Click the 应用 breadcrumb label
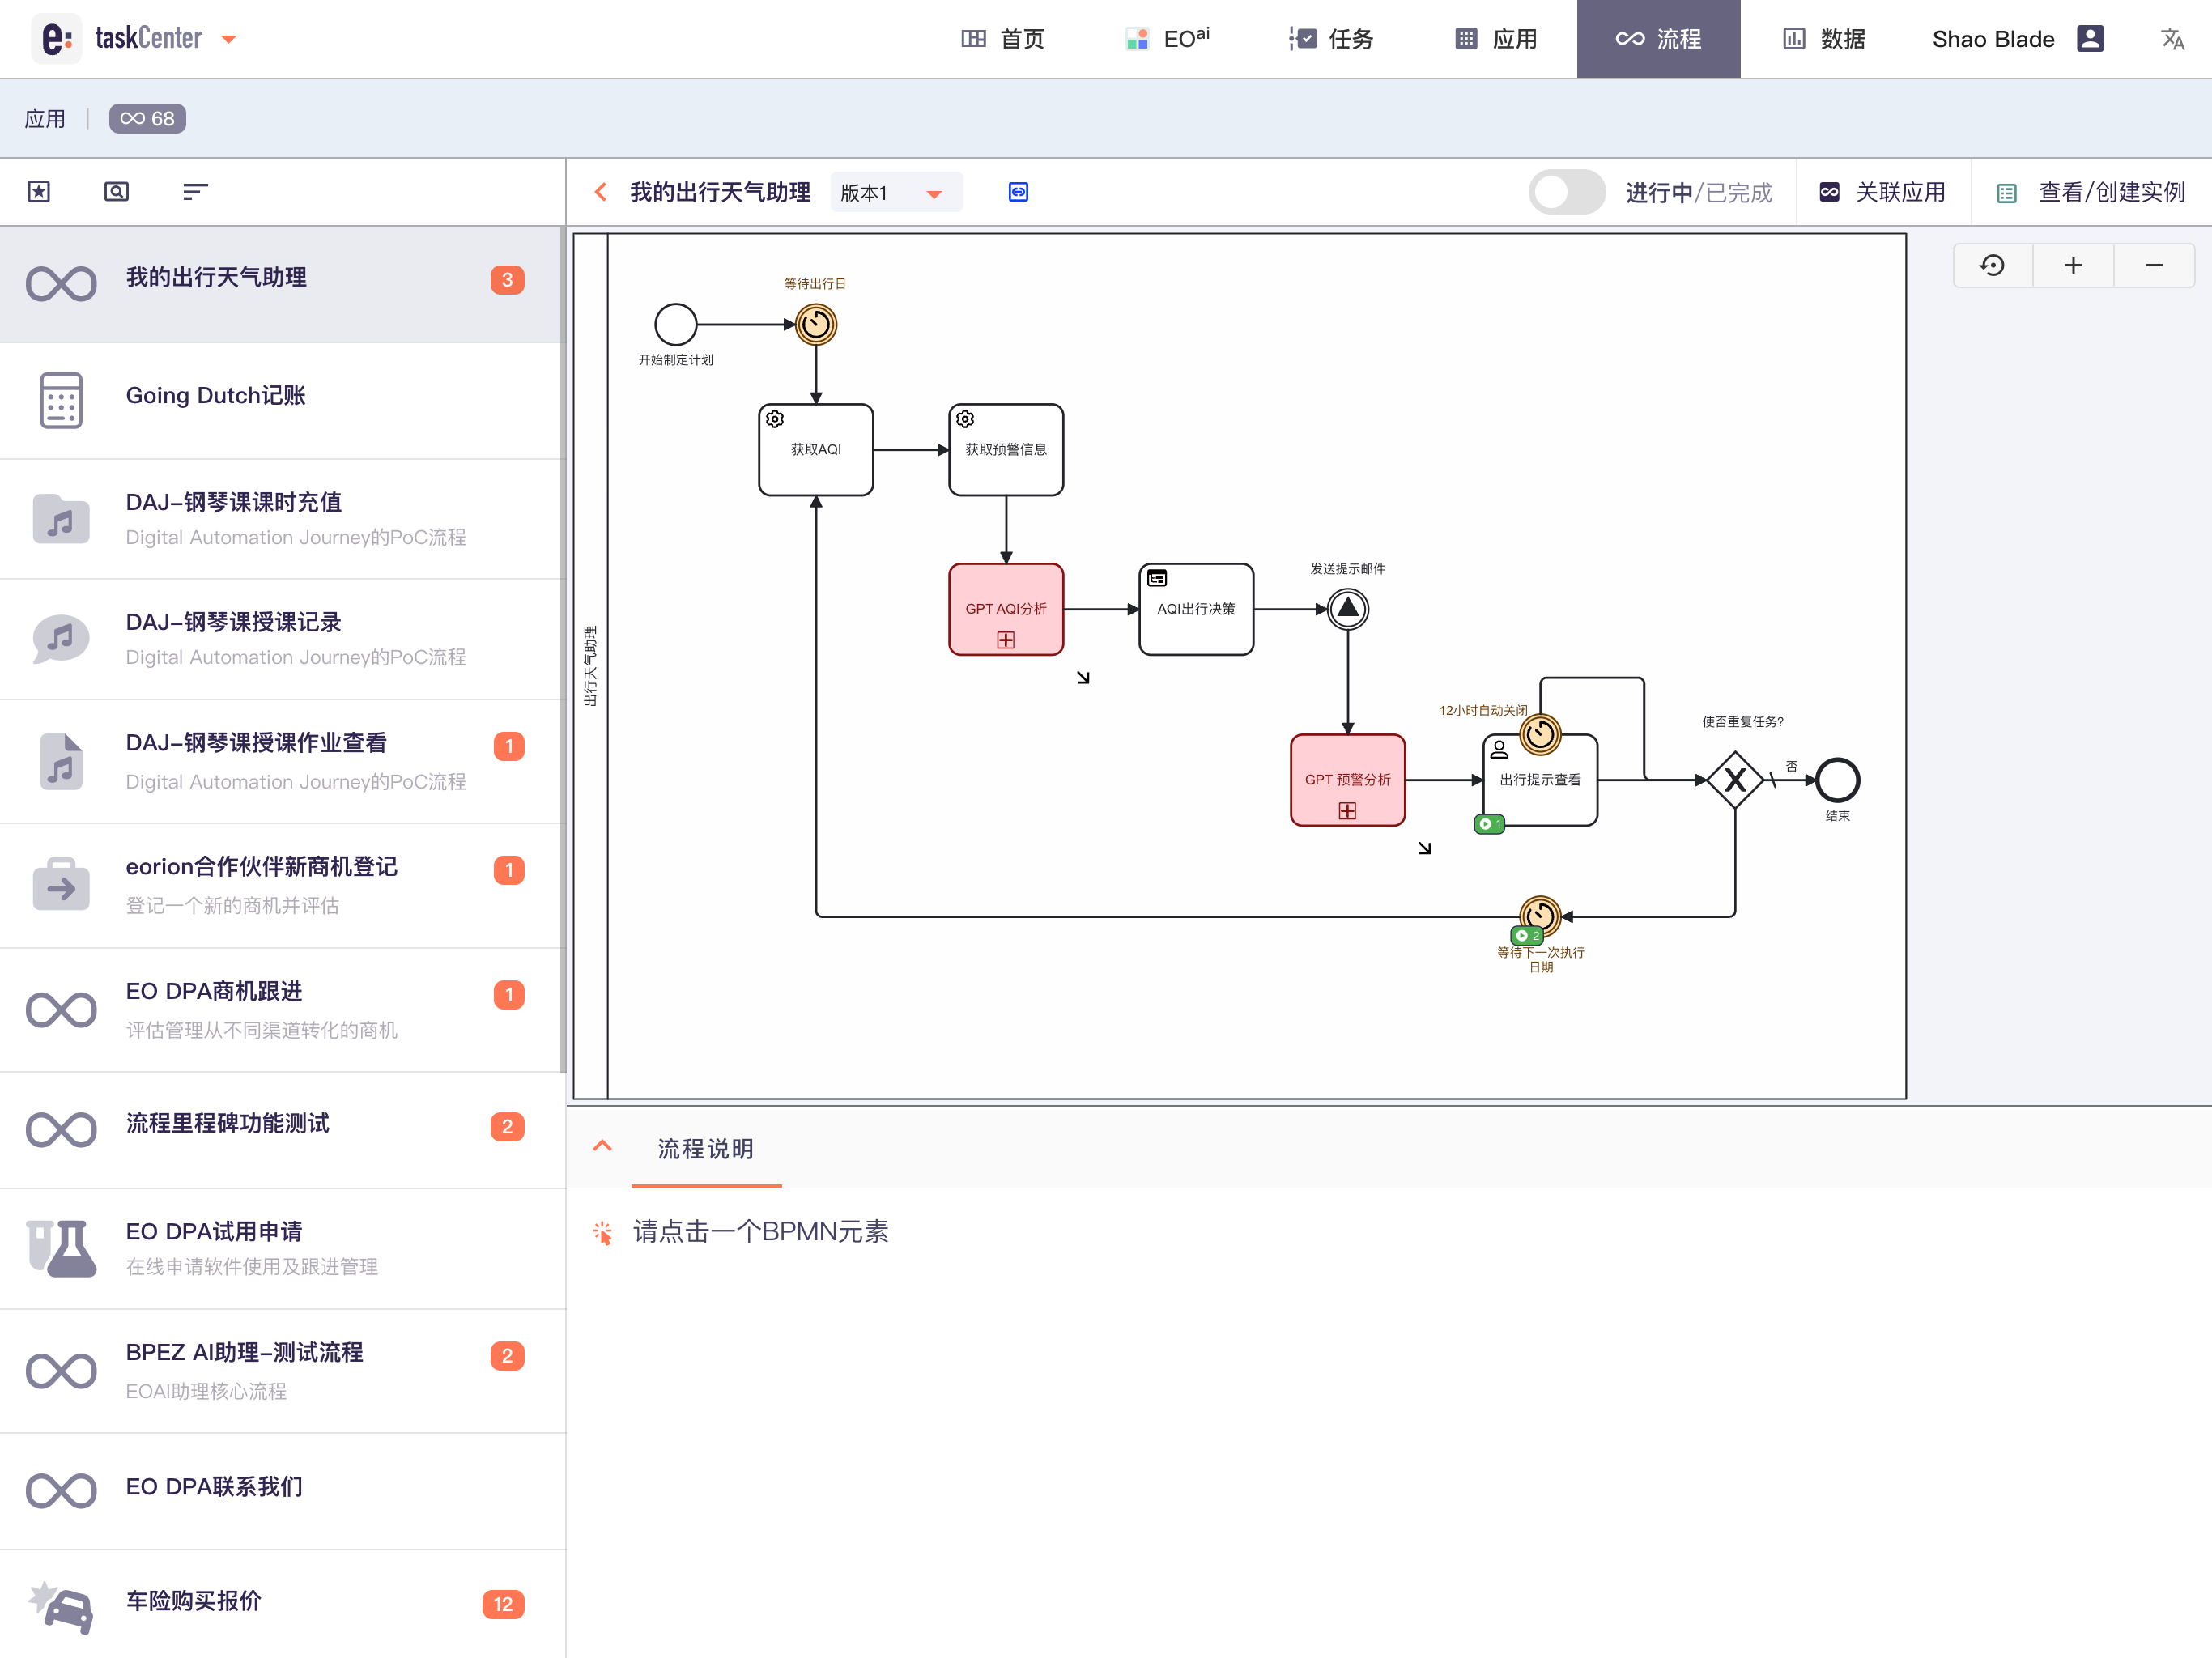Viewport: 2212px width, 1658px height. pos(45,119)
